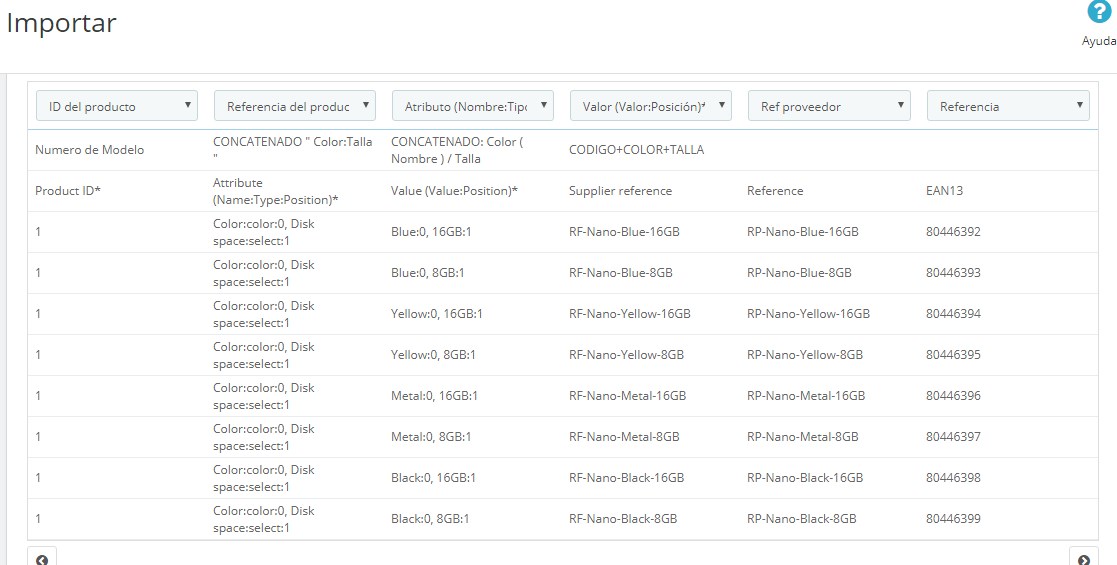Screen dimensions: 1117x565
Task: Click the "CODIGO+COLOR+TALLA" cell
Action: tap(636, 150)
